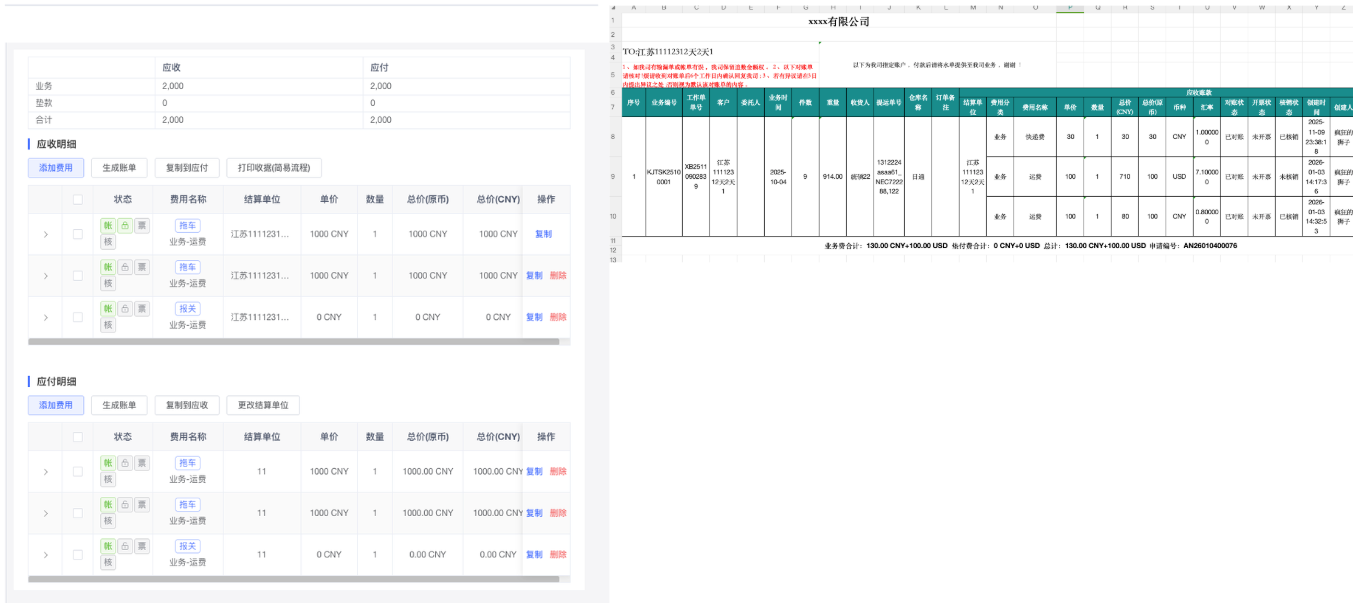Viewport: 1353px width, 603px height.
Task: Expand the first row in 应收明细 table
Action: click(x=46, y=234)
